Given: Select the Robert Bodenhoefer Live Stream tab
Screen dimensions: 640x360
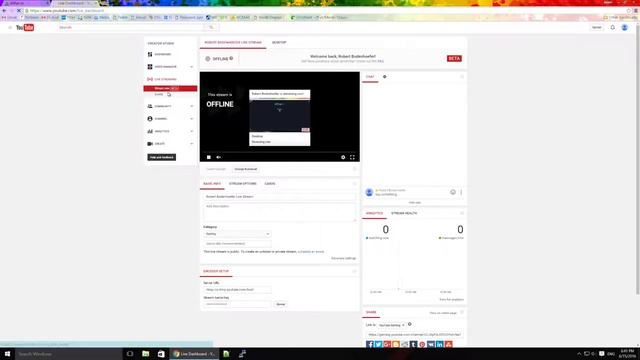Looking at the screenshot, I should pyautogui.click(x=233, y=42).
